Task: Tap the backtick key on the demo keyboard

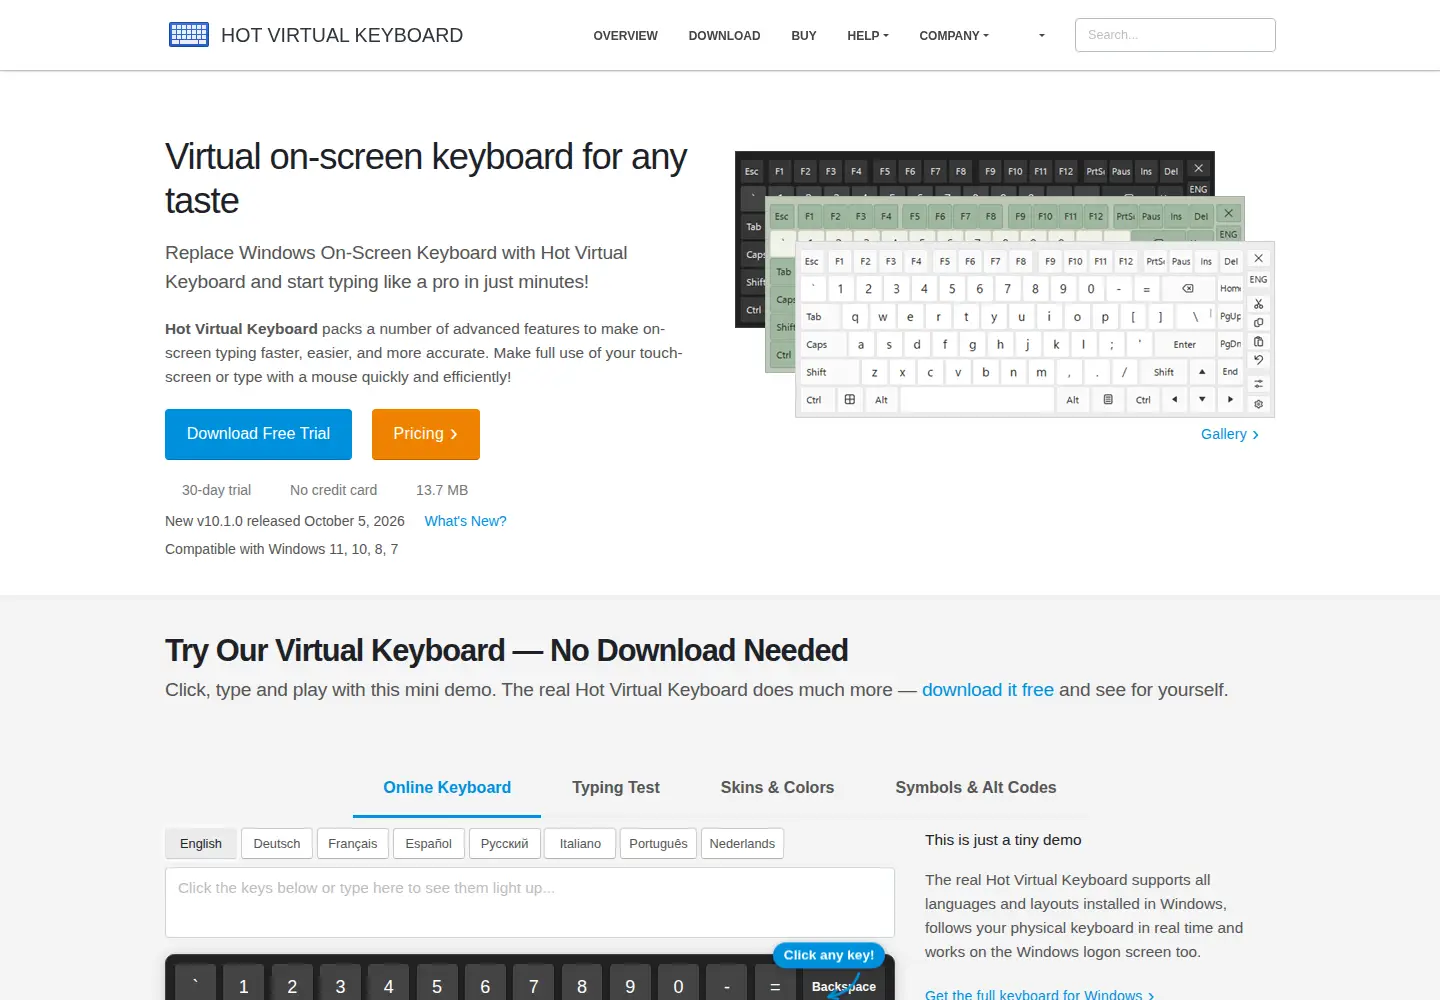Action: point(195,984)
